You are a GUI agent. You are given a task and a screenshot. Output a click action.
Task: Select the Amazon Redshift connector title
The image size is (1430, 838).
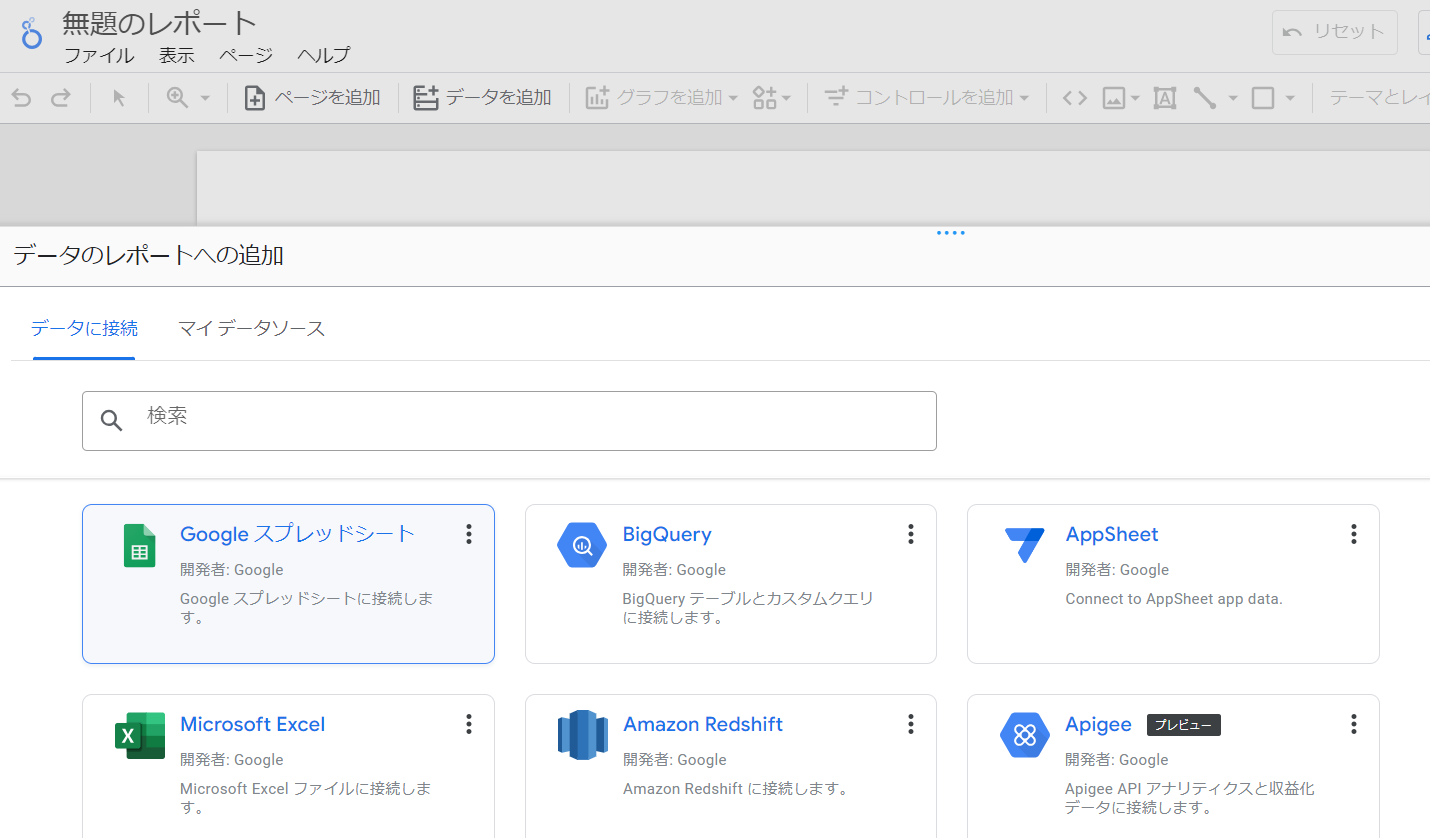pyautogui.click(x=703, y=724)
